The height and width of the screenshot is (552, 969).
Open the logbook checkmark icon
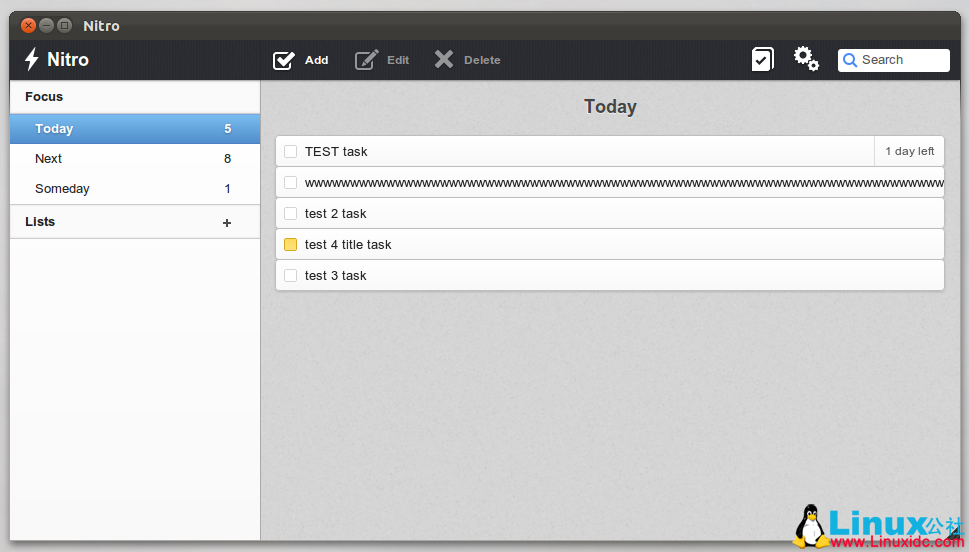coord(762,60)
